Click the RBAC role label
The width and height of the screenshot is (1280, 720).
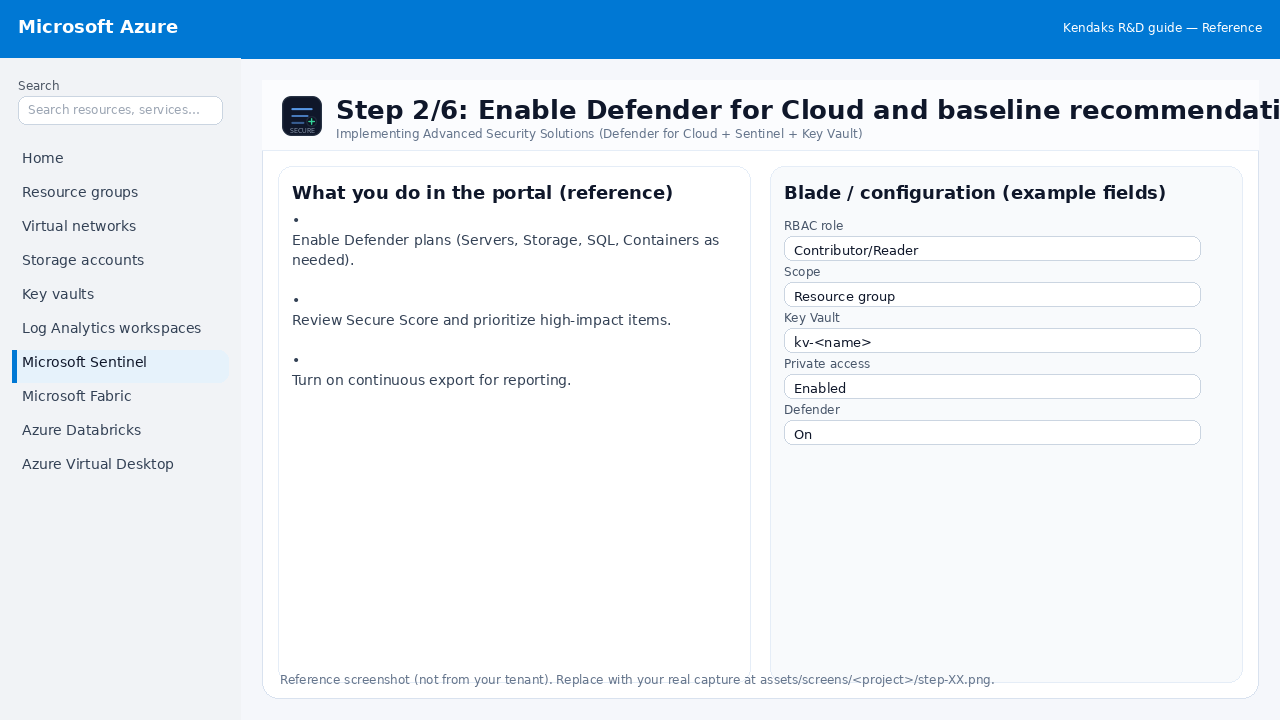tap(813, 226)
